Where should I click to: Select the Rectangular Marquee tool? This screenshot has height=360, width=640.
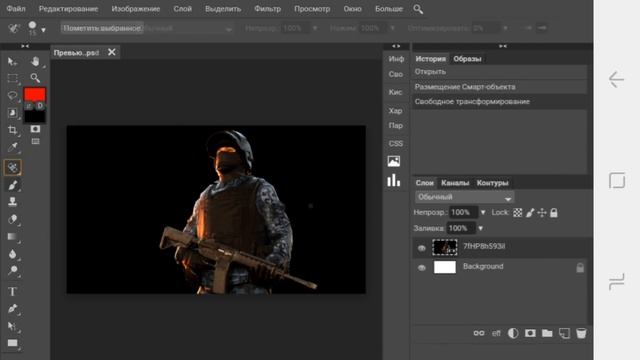(x=12, y=78)
